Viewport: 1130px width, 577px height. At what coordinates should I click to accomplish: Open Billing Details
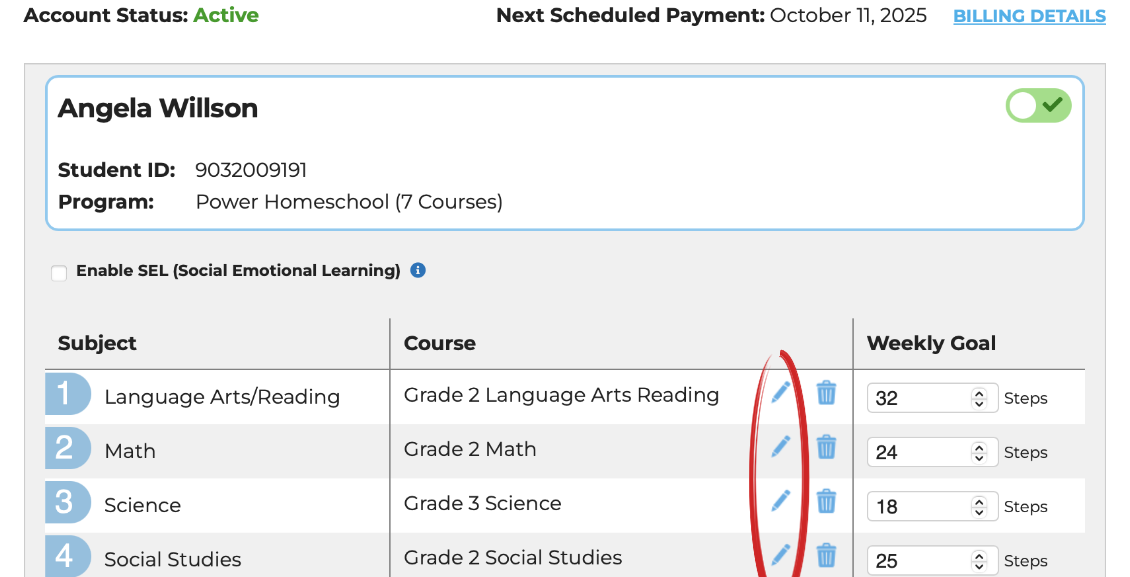coord(1028,15)
